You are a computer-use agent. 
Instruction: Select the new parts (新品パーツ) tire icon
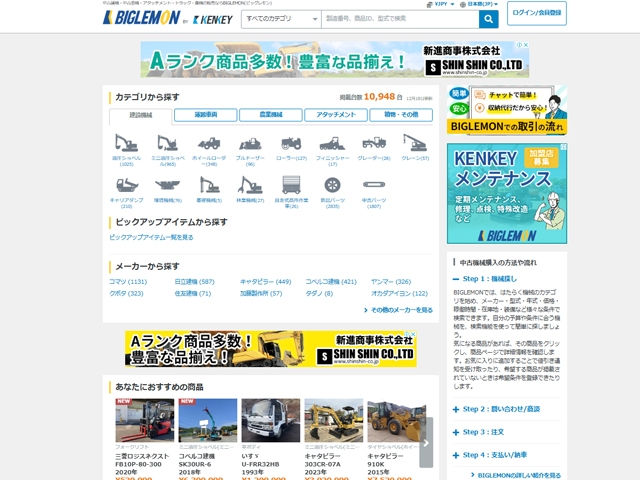[x=332, y=186]
